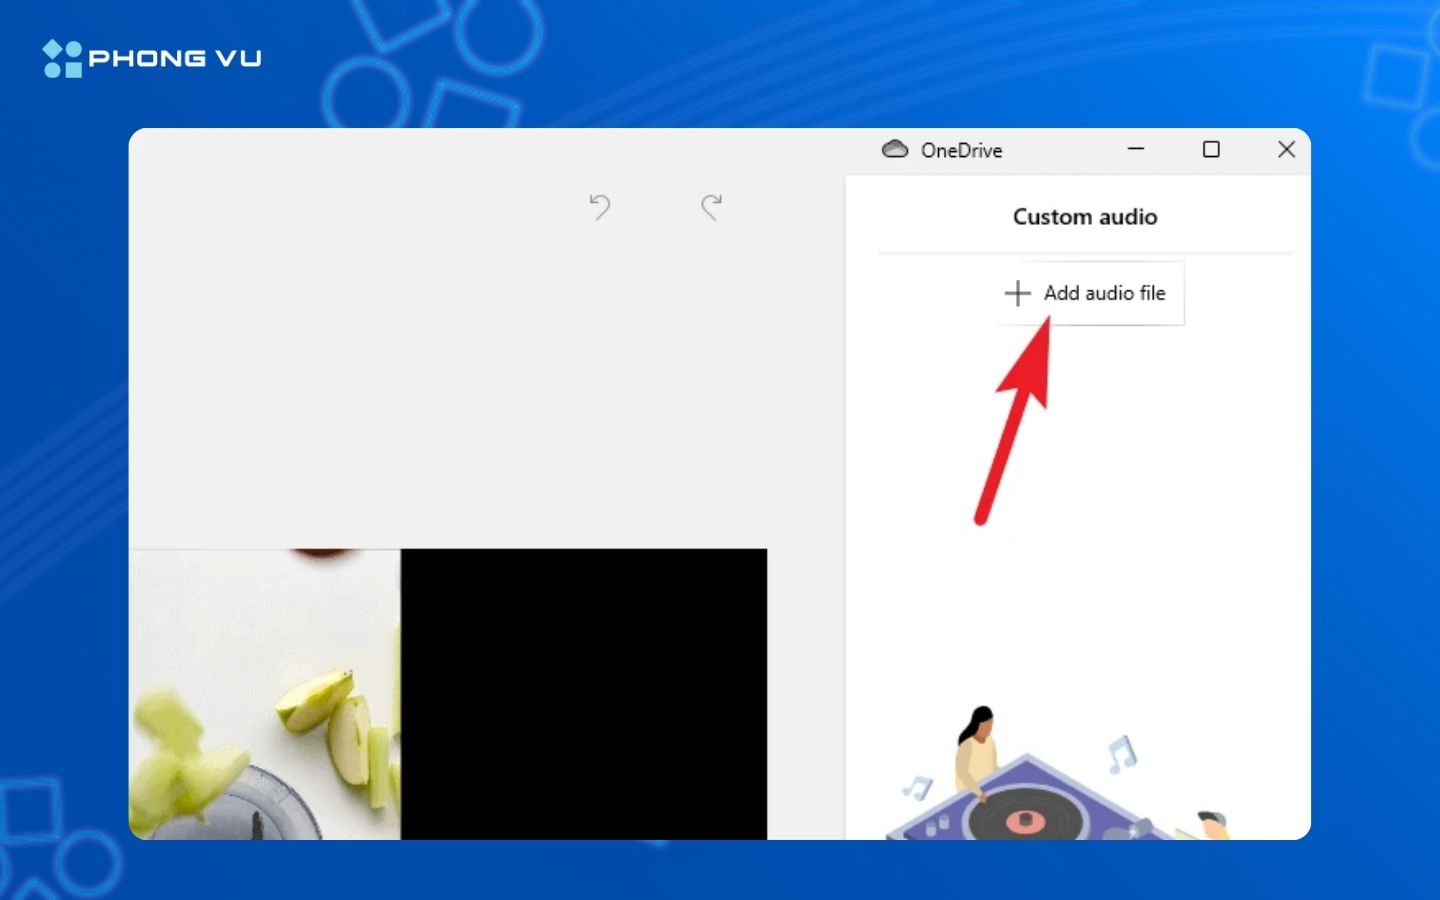Maximize the OneDrive window

click(x=1212, y=149)
